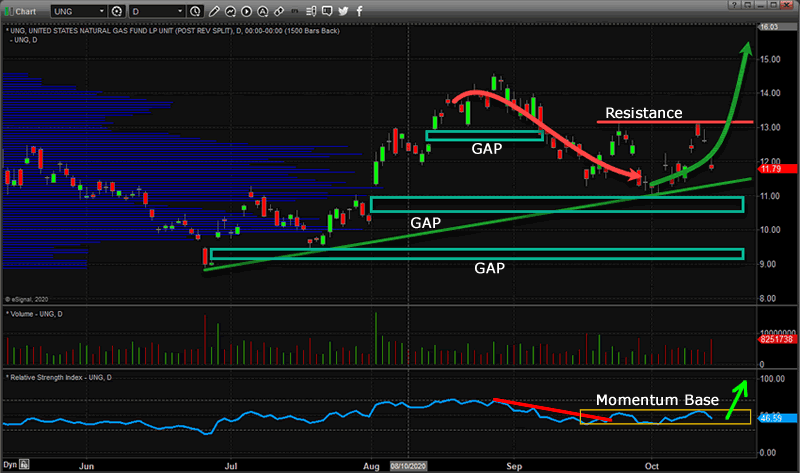Click the 'Volume - UNG, D' pane label
Screen dimensions: 800x473
tap(35, 314)
